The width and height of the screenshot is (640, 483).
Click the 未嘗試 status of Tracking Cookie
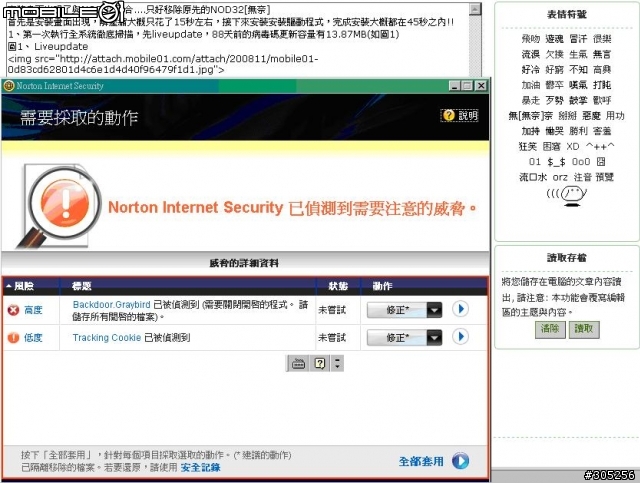click(x=332, y=338)
